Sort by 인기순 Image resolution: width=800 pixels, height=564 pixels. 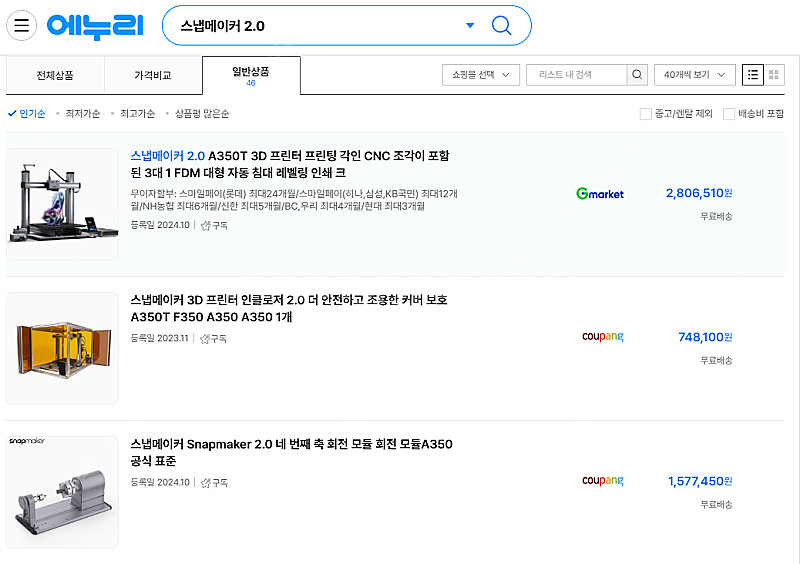point(27,113)
